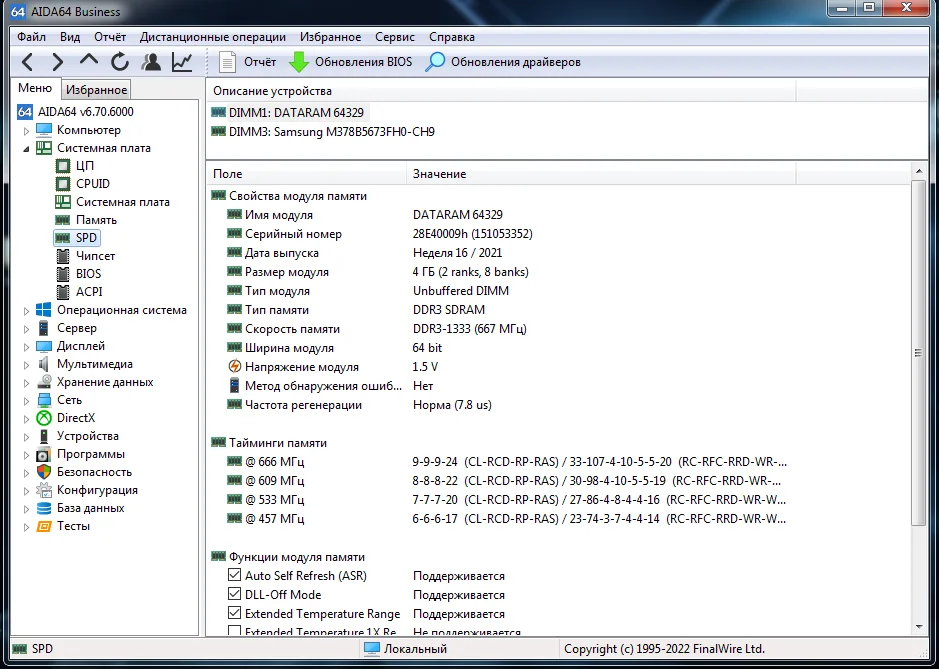Click the Операционная система Windows icon
The height and width of the screenshot is (669, 939).
tap(44, 310)
